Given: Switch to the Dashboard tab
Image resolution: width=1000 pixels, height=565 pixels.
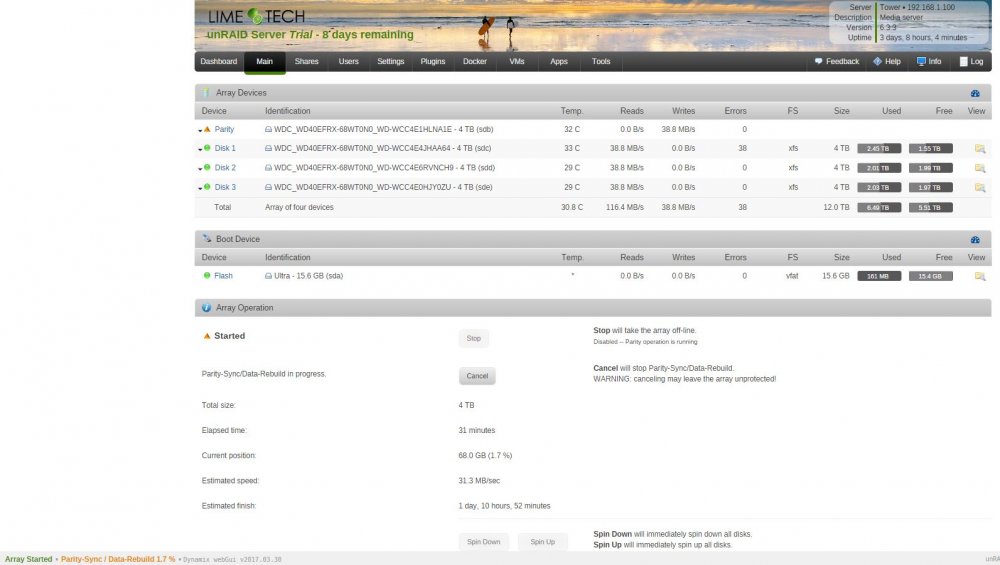Looking at the screenshot, I should coord(219,62).
